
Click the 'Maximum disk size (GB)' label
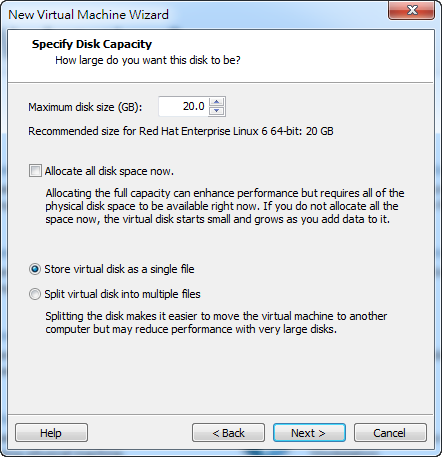click(85, 107)
